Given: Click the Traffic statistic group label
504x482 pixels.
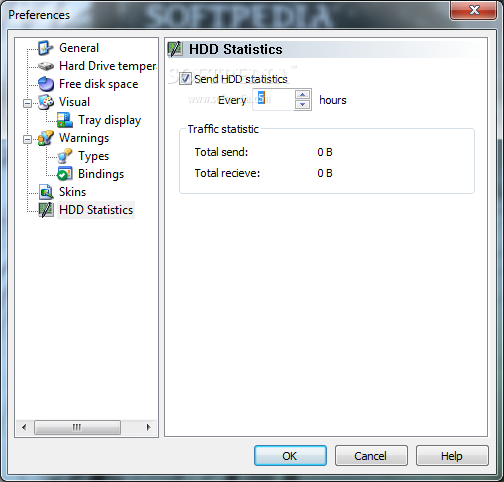Looking at the screenshot, I should (223, 129).
